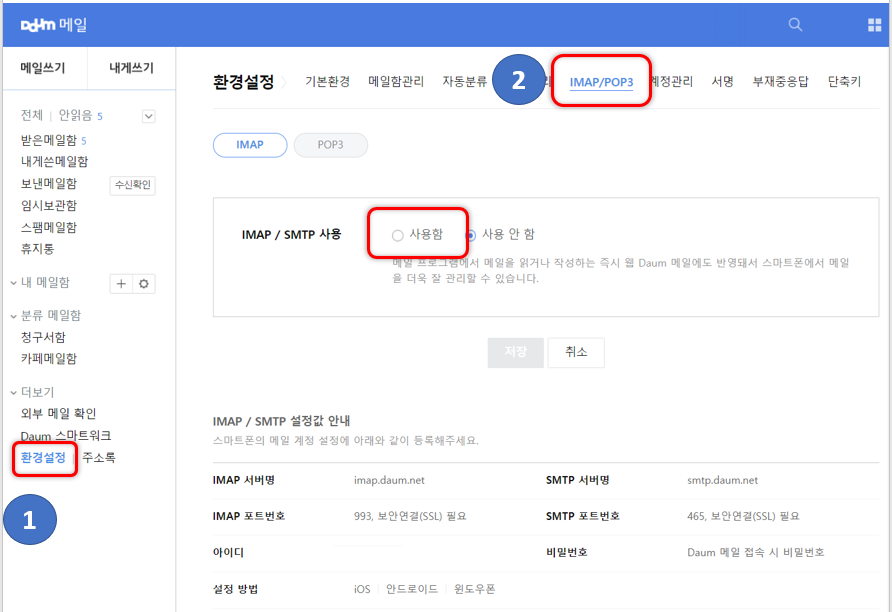This screenshot has height=612, width=892.
Task: Open 환경설정 in the sidebar
Action: [x=43, y=458]
